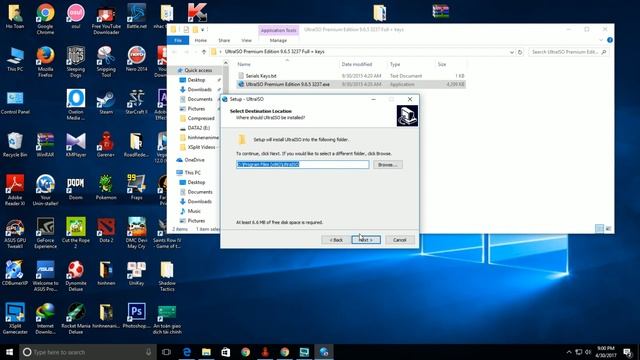
Task: Open Fraps desktop shortcut
Action: [136, 188]
